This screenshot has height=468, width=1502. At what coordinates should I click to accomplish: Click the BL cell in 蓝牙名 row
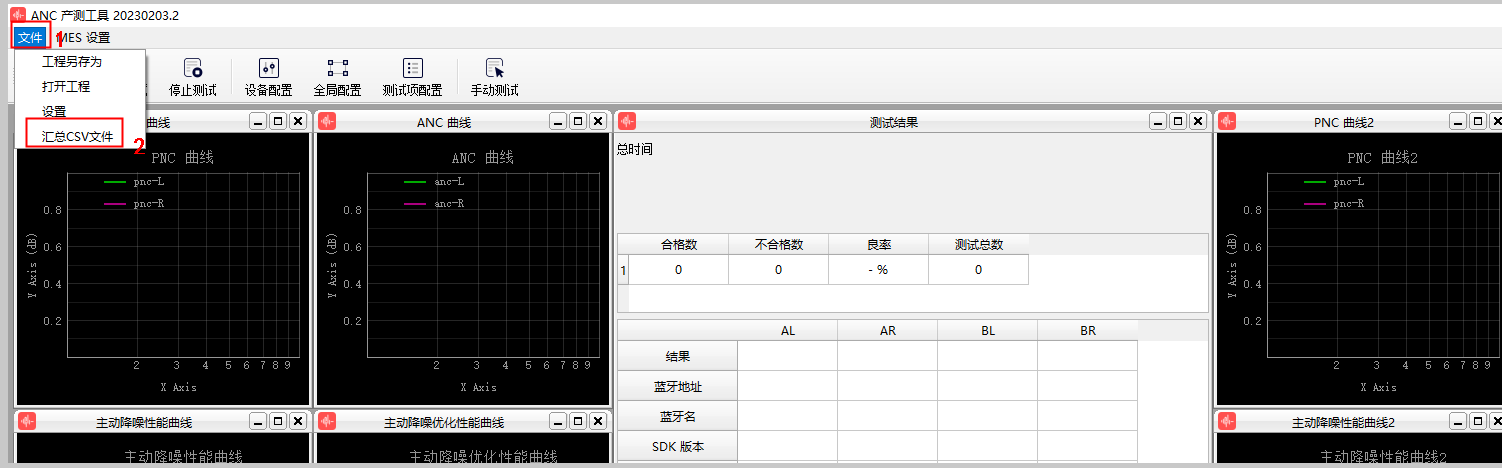[988, 416]
